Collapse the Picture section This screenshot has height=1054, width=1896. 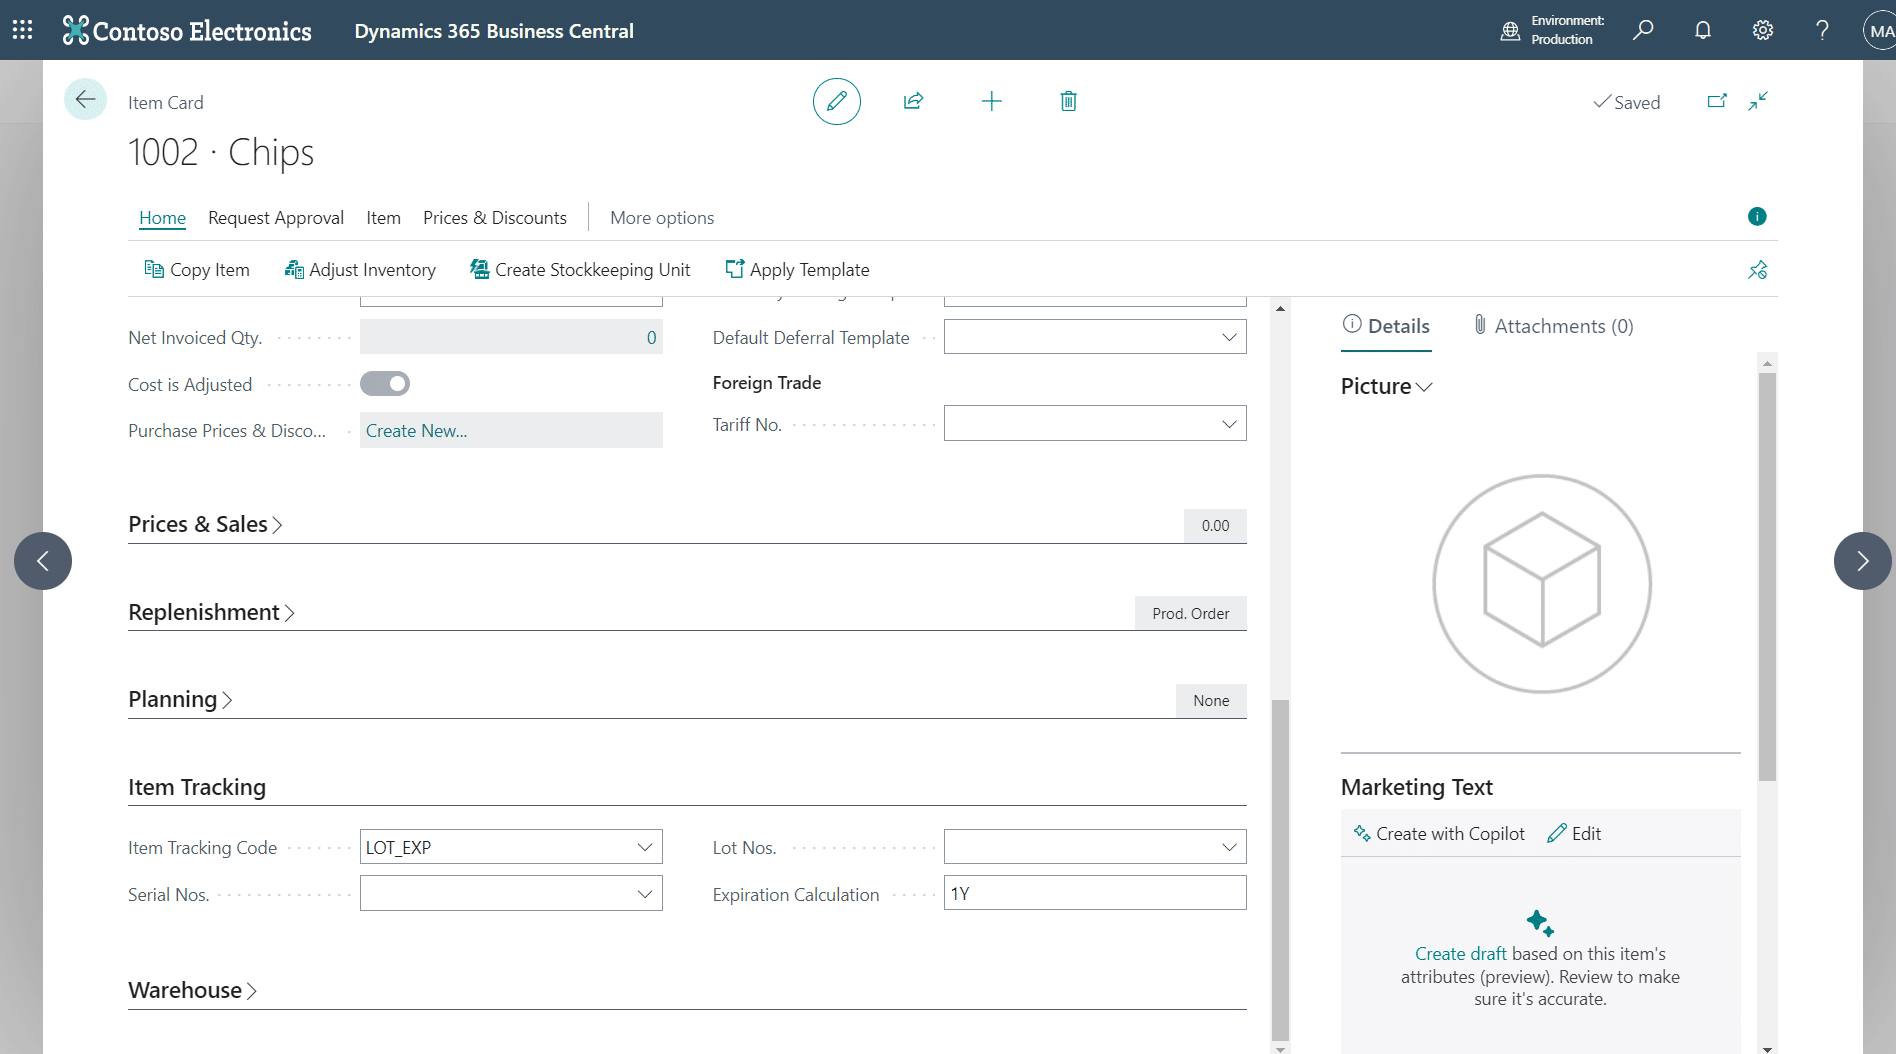pyautogui.click(x=1387, y=387)
